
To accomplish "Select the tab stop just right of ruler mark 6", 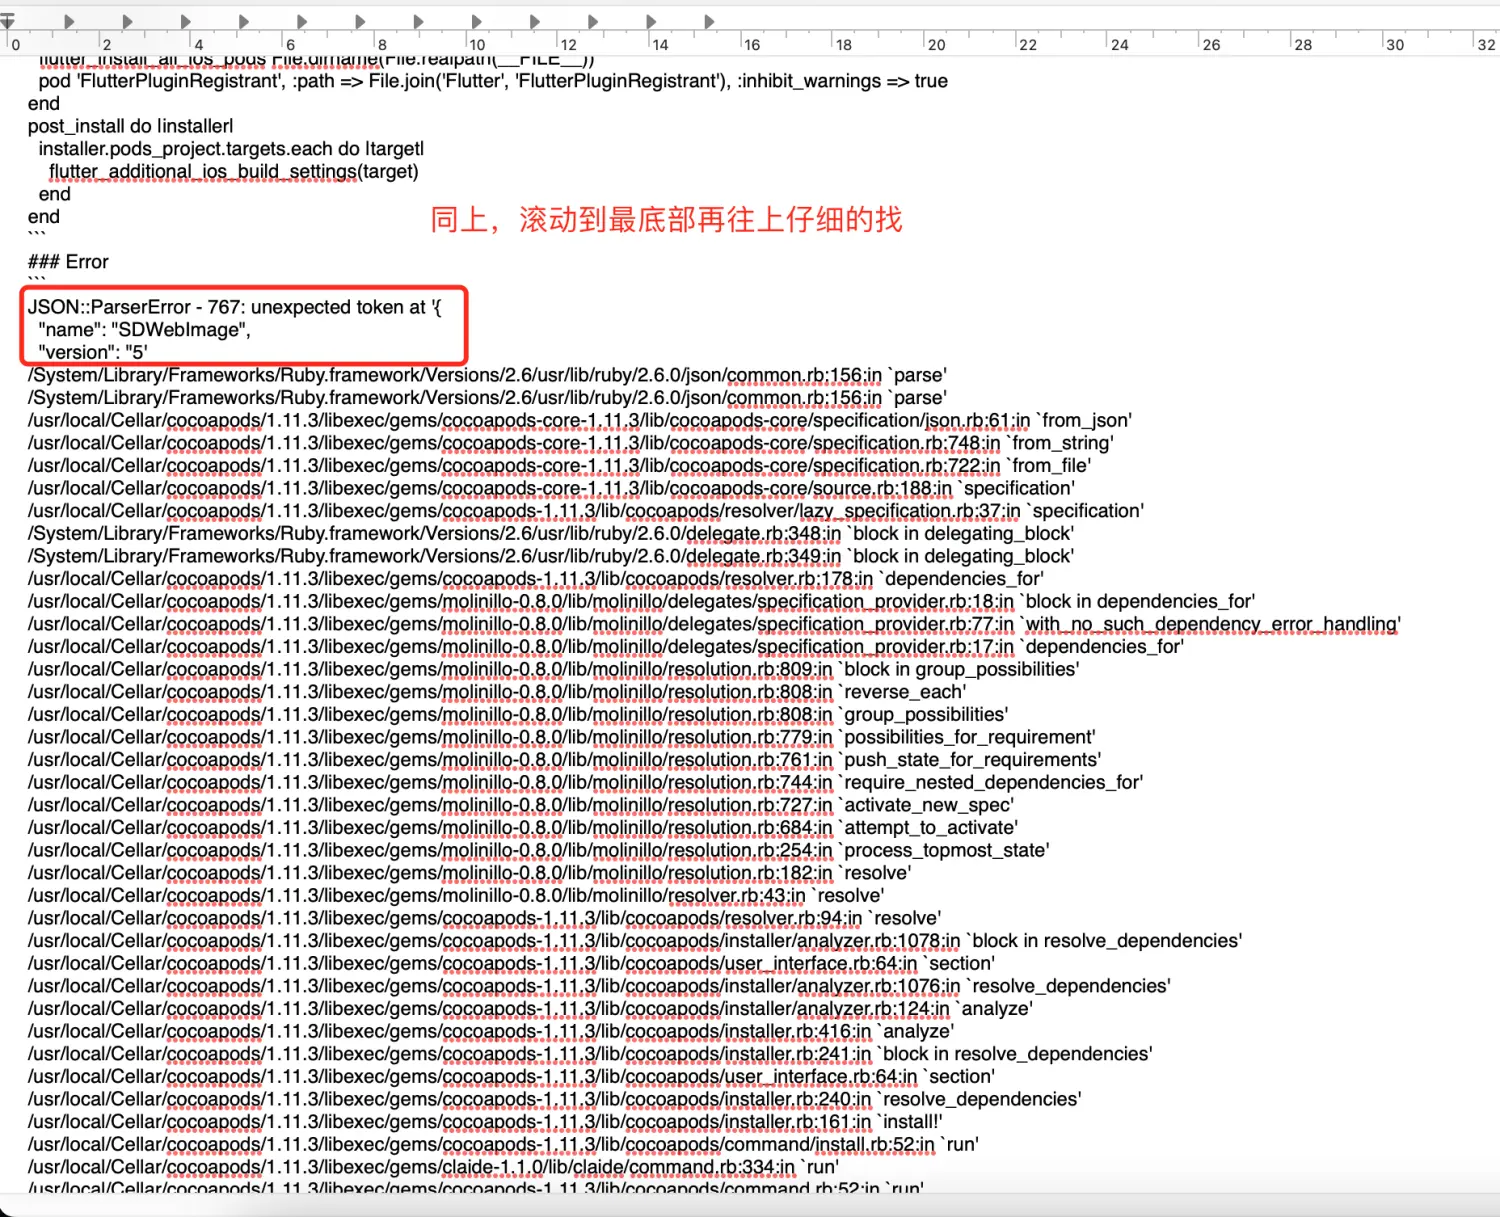I will [x=302, y=21].
